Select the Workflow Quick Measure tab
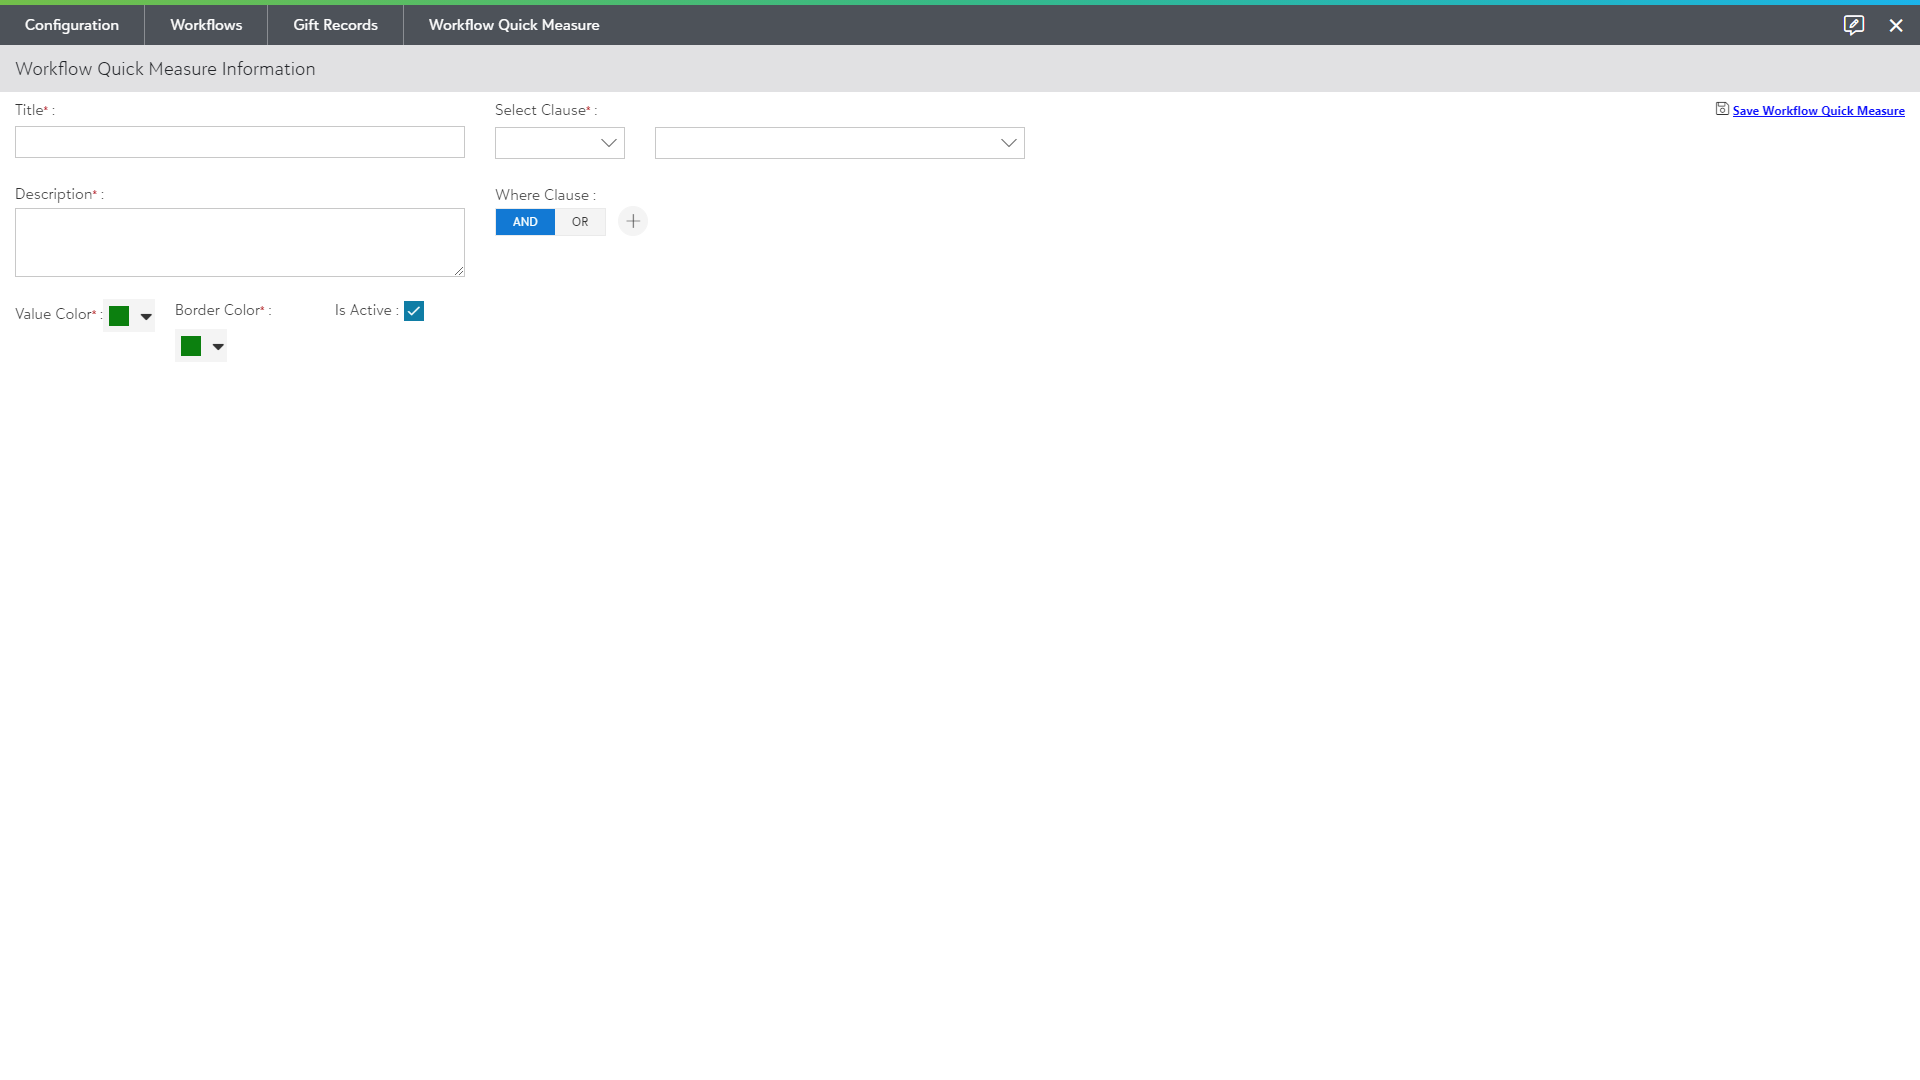 (514, 25)
